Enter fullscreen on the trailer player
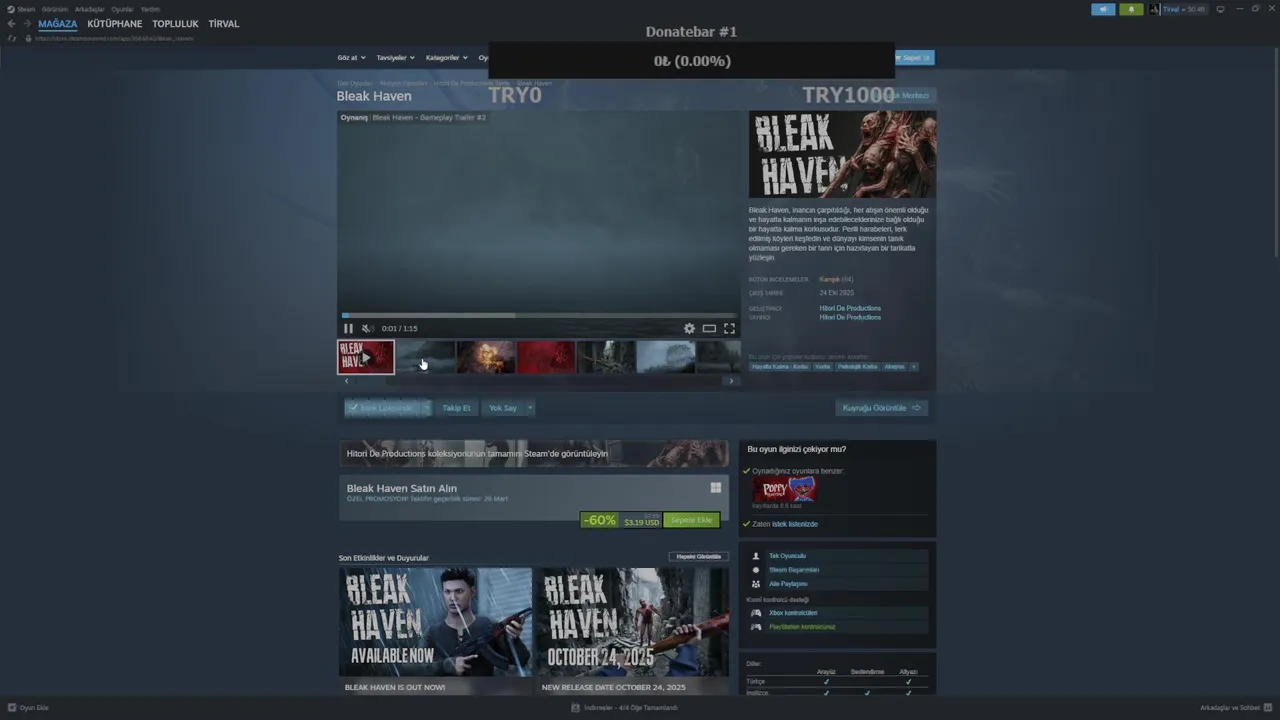Screen dimensions: 1280x720 pos(729,328)
